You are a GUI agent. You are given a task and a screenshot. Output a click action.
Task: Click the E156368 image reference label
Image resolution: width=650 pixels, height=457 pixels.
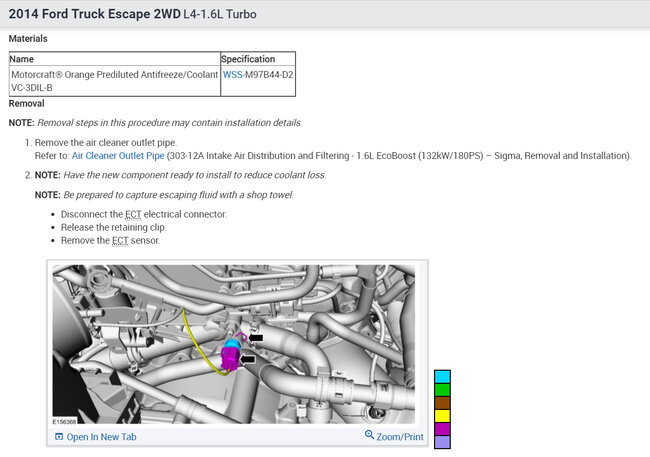[66, 422]
